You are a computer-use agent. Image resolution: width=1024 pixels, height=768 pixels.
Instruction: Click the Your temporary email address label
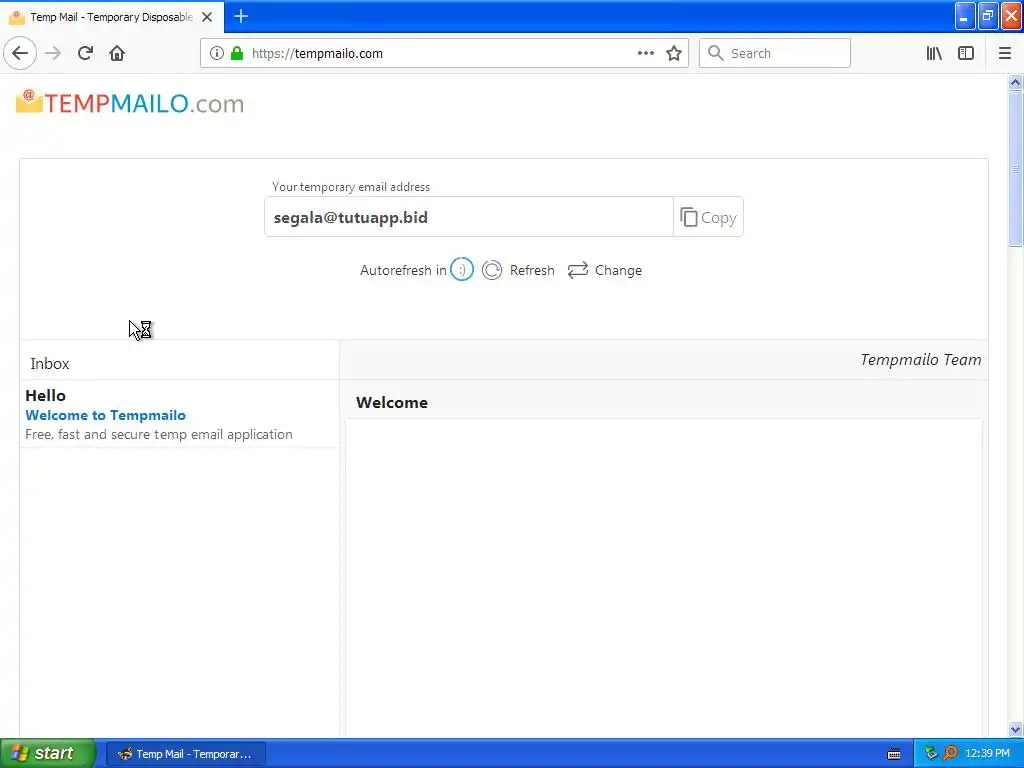coord(351,187)
